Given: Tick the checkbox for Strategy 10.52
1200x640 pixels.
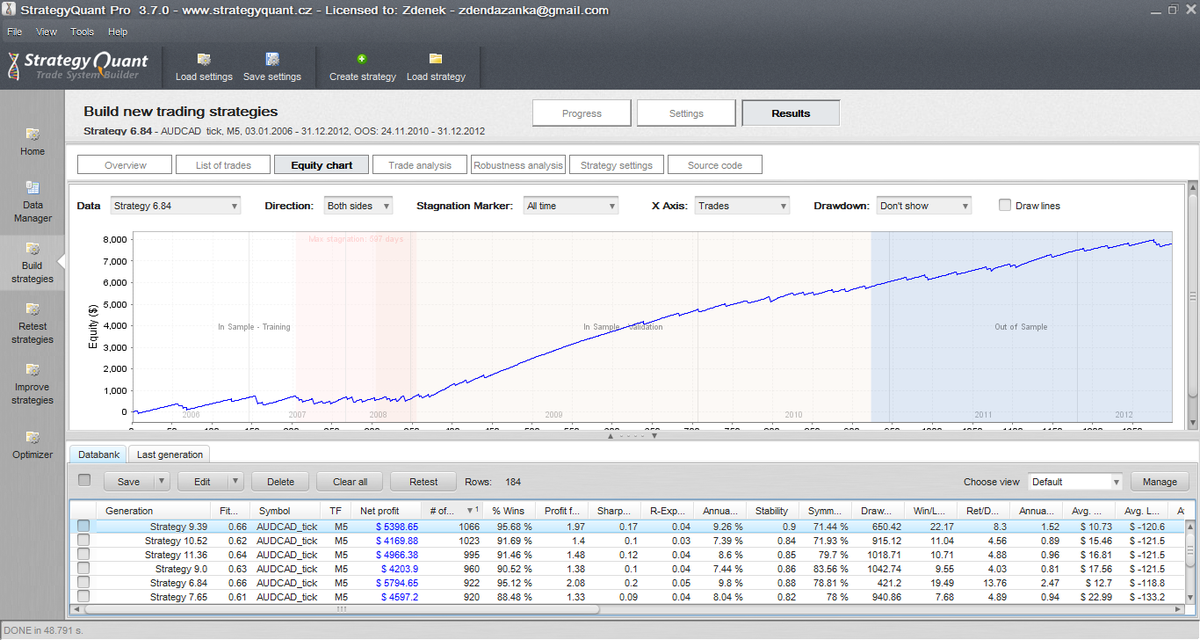Looking at the screenshot, I should pos(84,540).
